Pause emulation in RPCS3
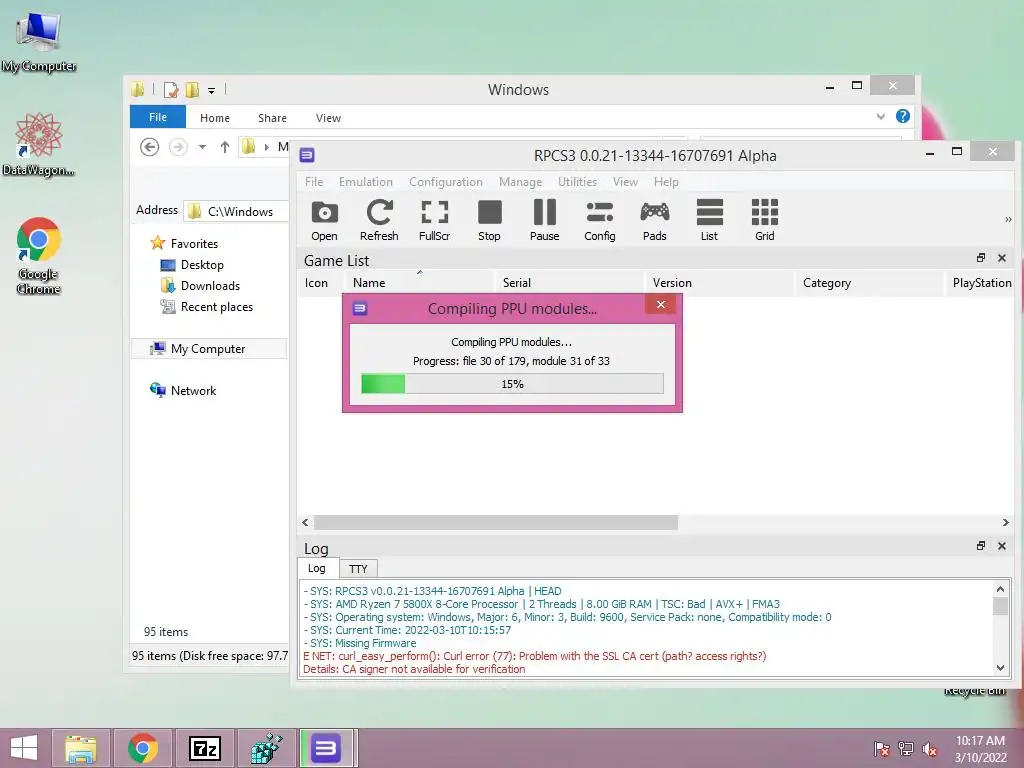 544,221
